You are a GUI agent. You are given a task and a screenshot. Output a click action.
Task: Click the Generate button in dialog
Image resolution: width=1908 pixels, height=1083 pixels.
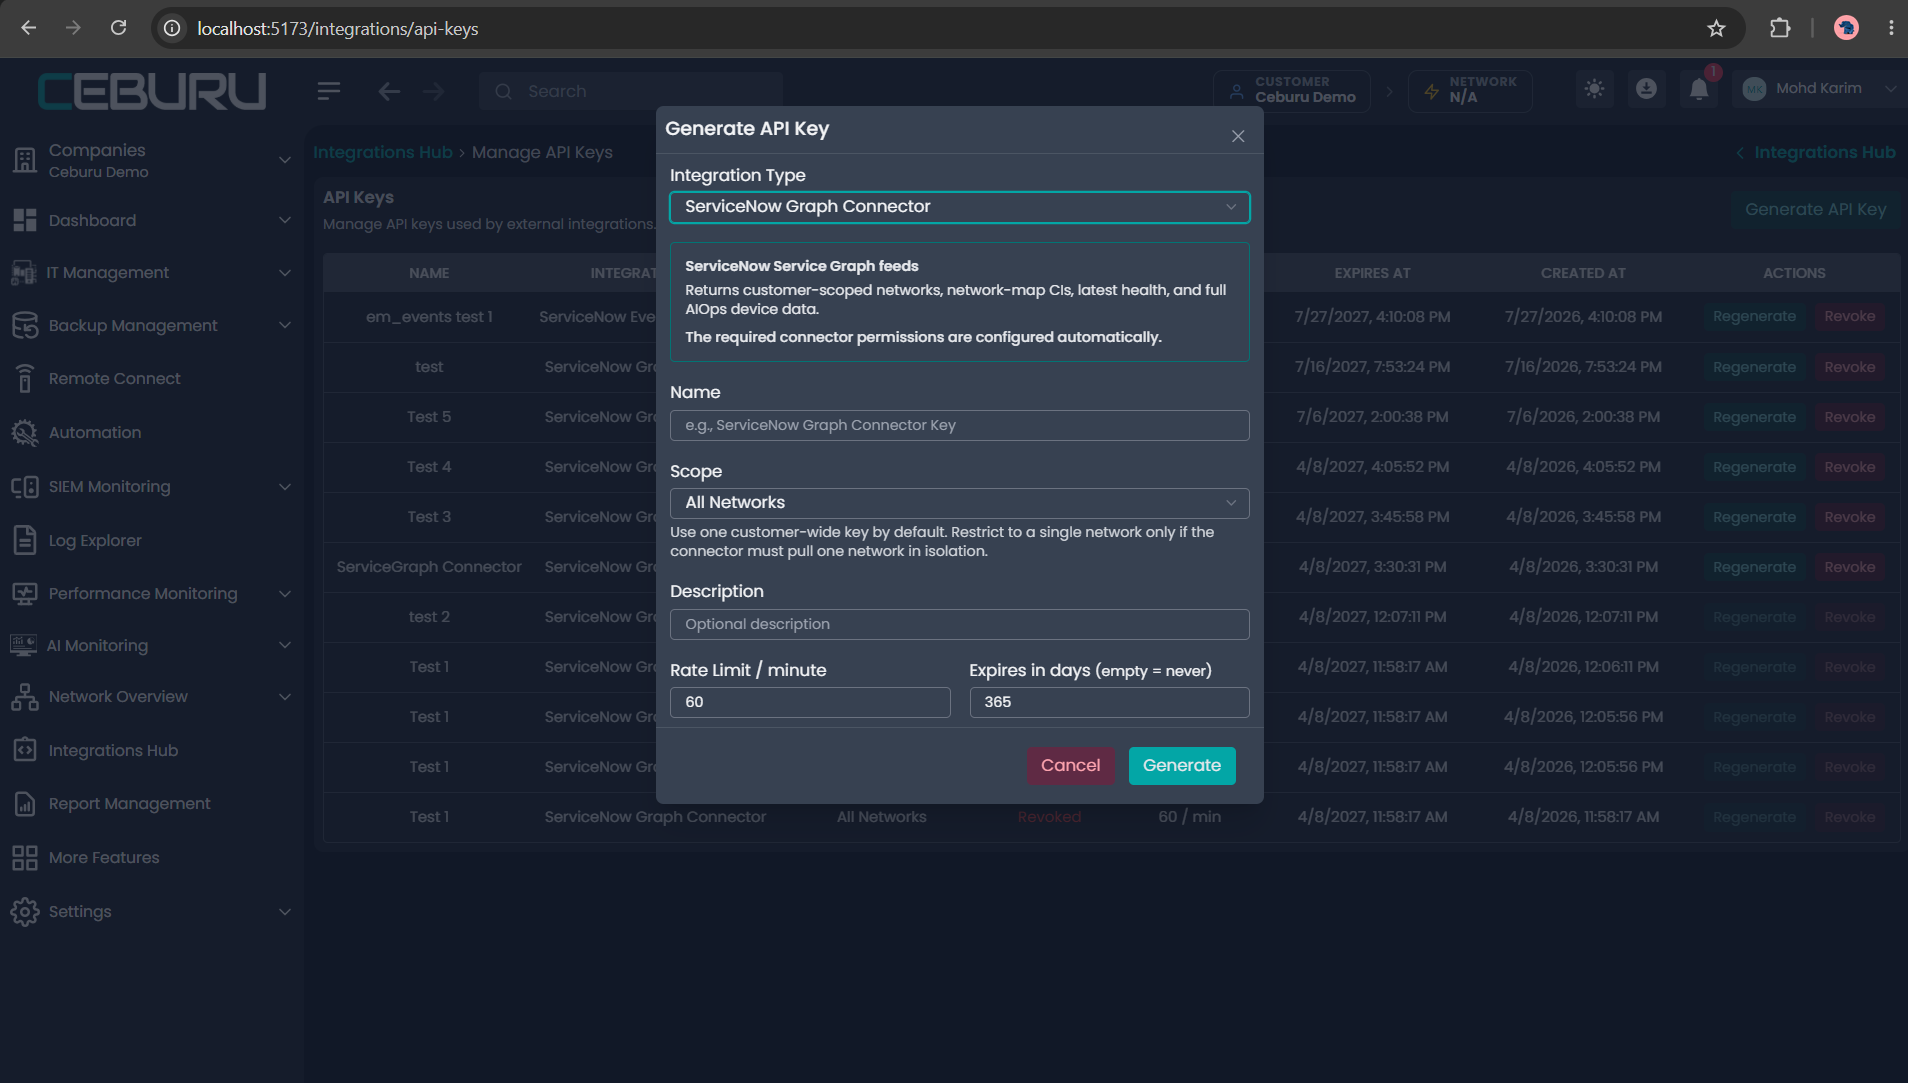click(1182, 765)
